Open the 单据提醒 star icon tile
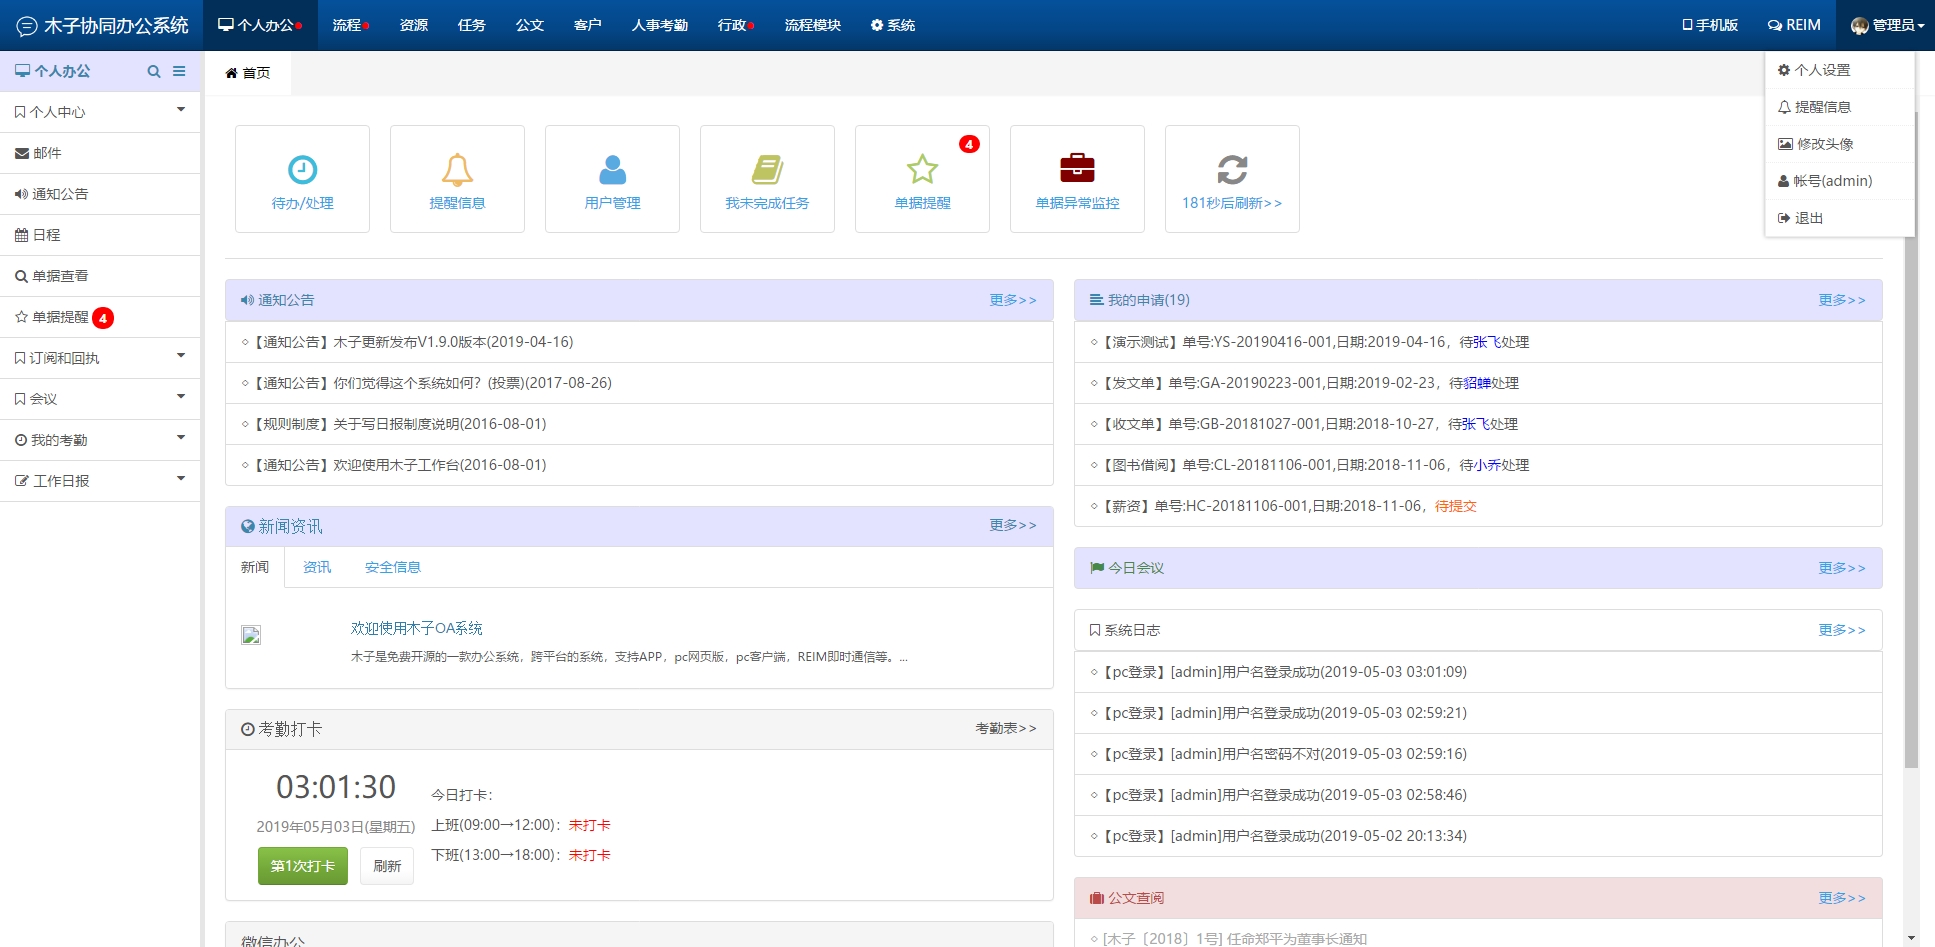Screen dimensions: 1935x947 click(x=922, y=179)
